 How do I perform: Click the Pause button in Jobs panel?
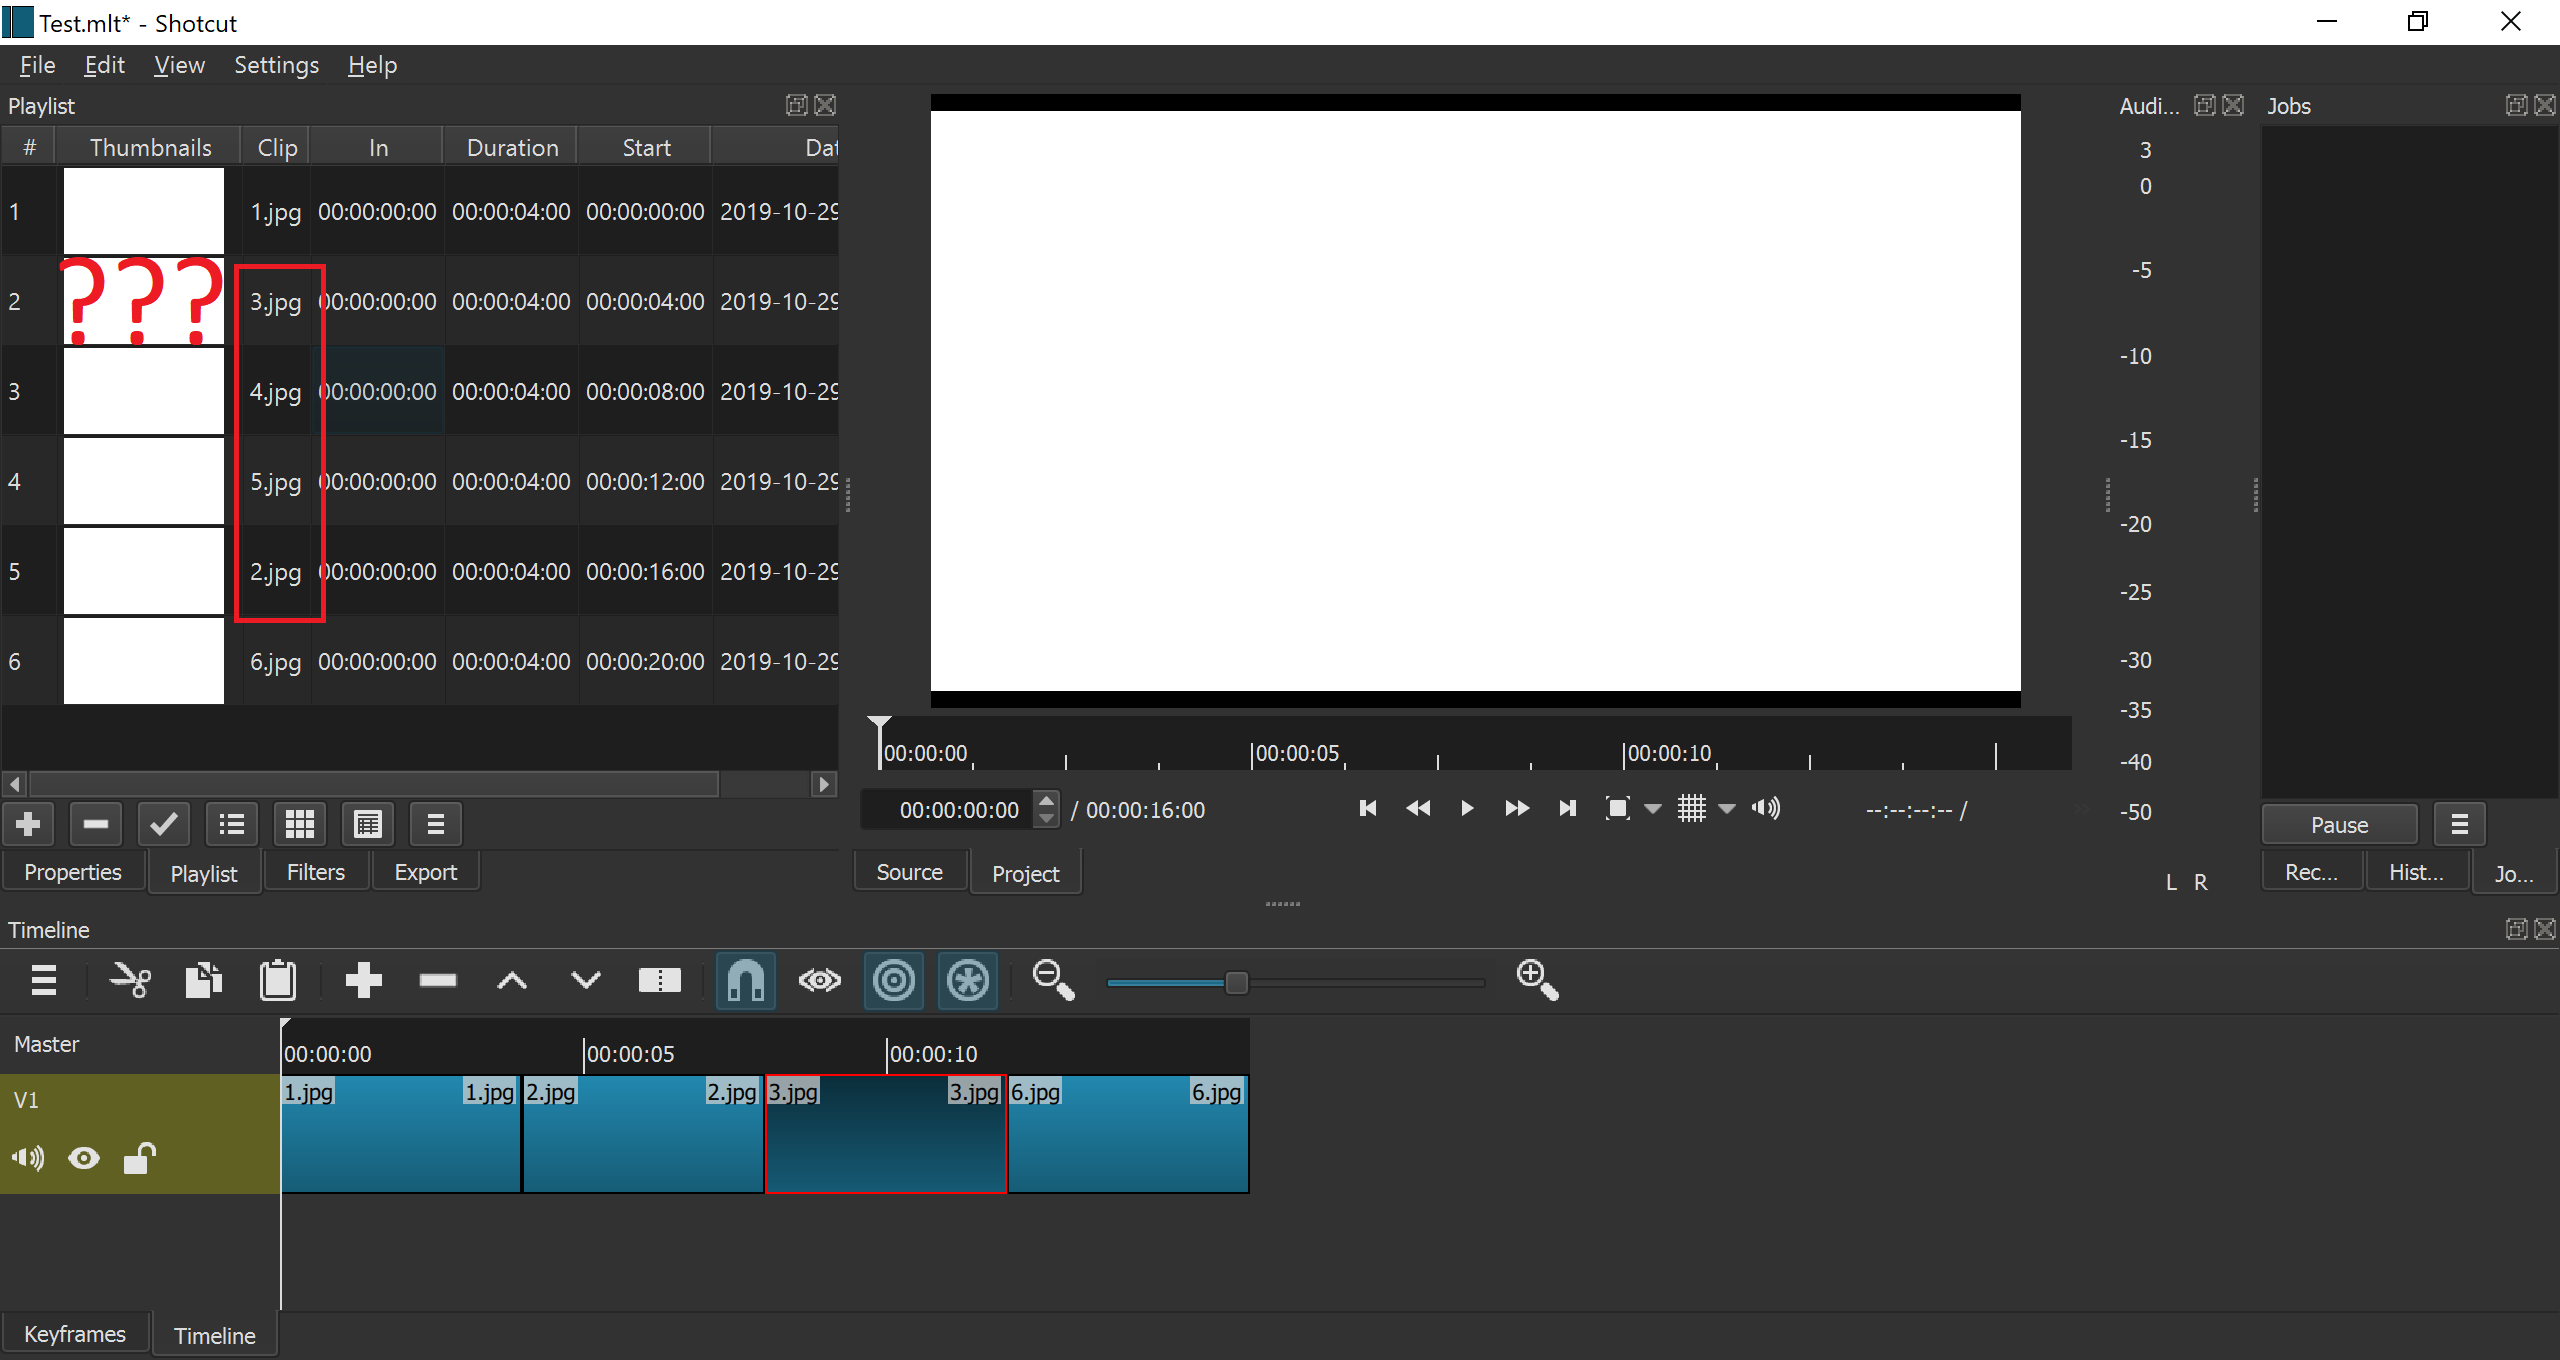pos(2340,825)
